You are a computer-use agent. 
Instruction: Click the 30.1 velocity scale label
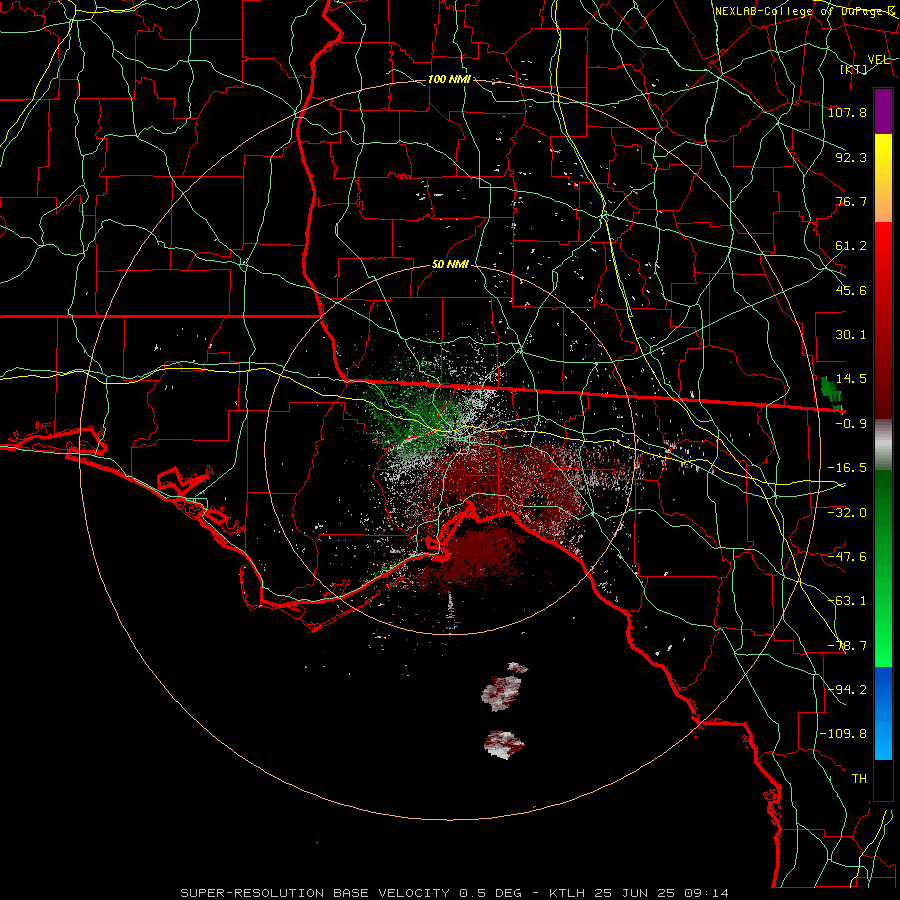click(851, 335)
